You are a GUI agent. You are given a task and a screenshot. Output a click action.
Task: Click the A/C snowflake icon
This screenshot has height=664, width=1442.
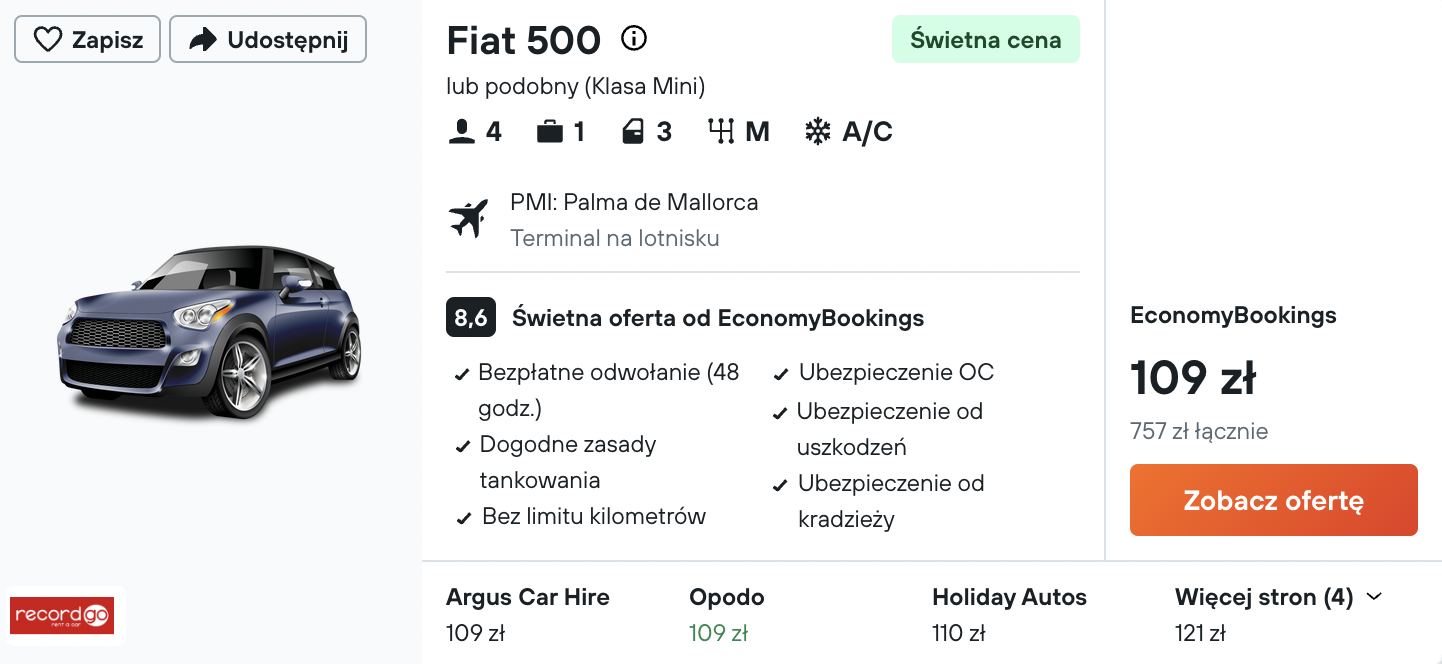818,132
